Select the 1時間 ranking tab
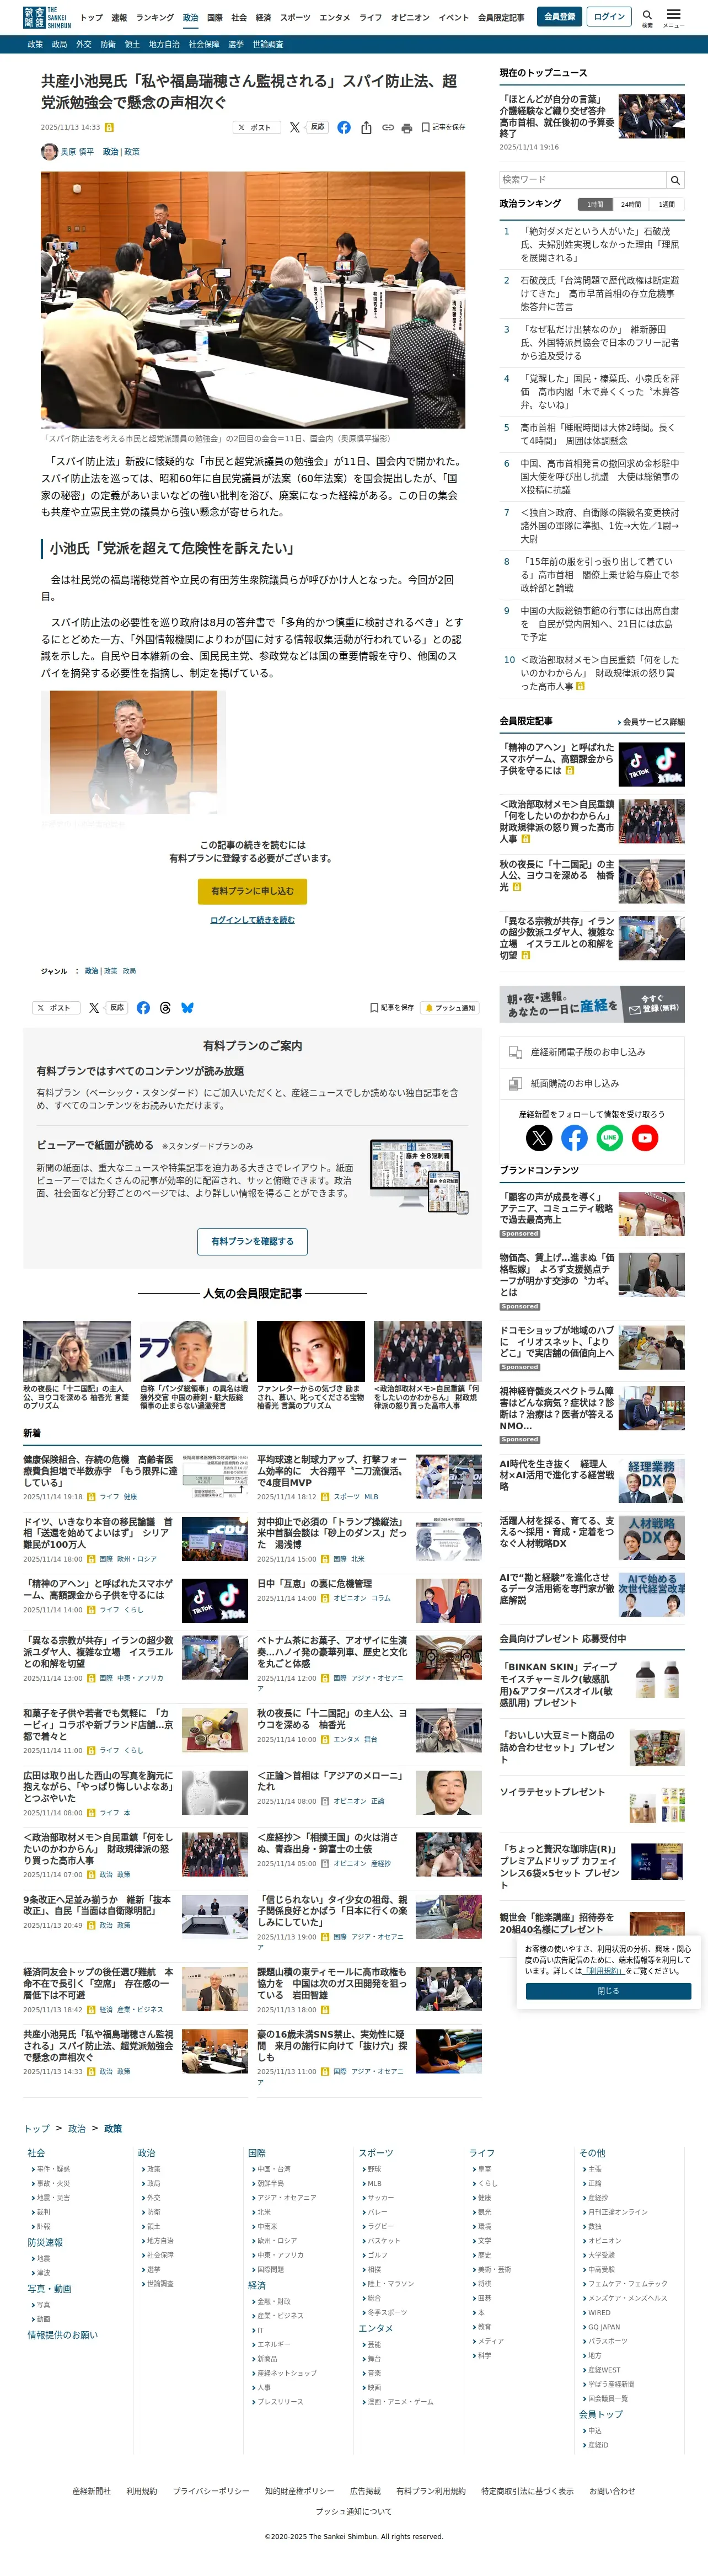The width and height of the screenshot is (708, 2576). point(595,204)
